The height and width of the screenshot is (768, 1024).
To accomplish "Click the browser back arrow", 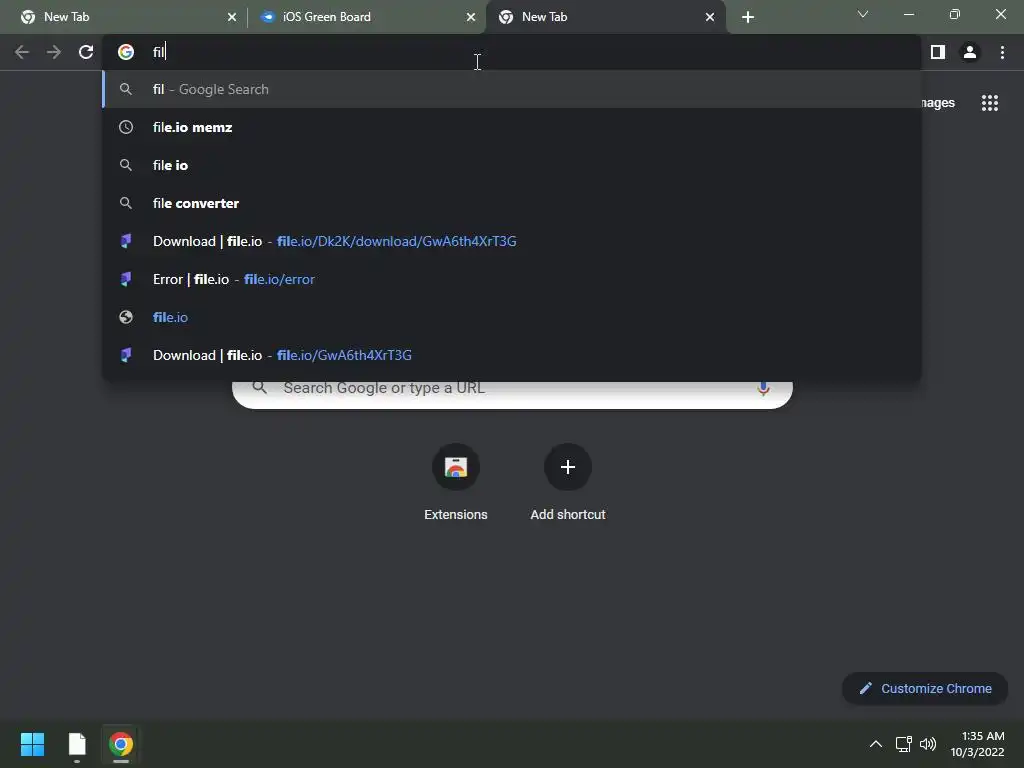I will 22,52.
